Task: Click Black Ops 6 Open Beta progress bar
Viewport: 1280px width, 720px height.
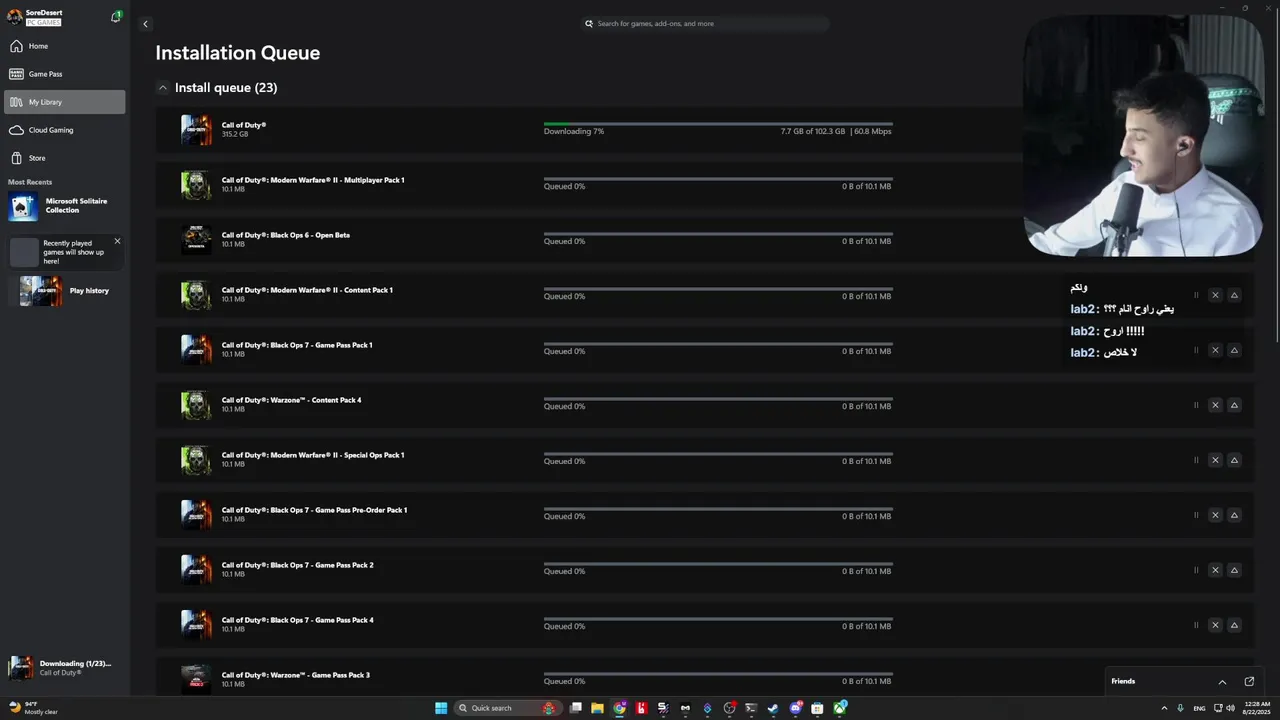Action: tap(718, 234)
